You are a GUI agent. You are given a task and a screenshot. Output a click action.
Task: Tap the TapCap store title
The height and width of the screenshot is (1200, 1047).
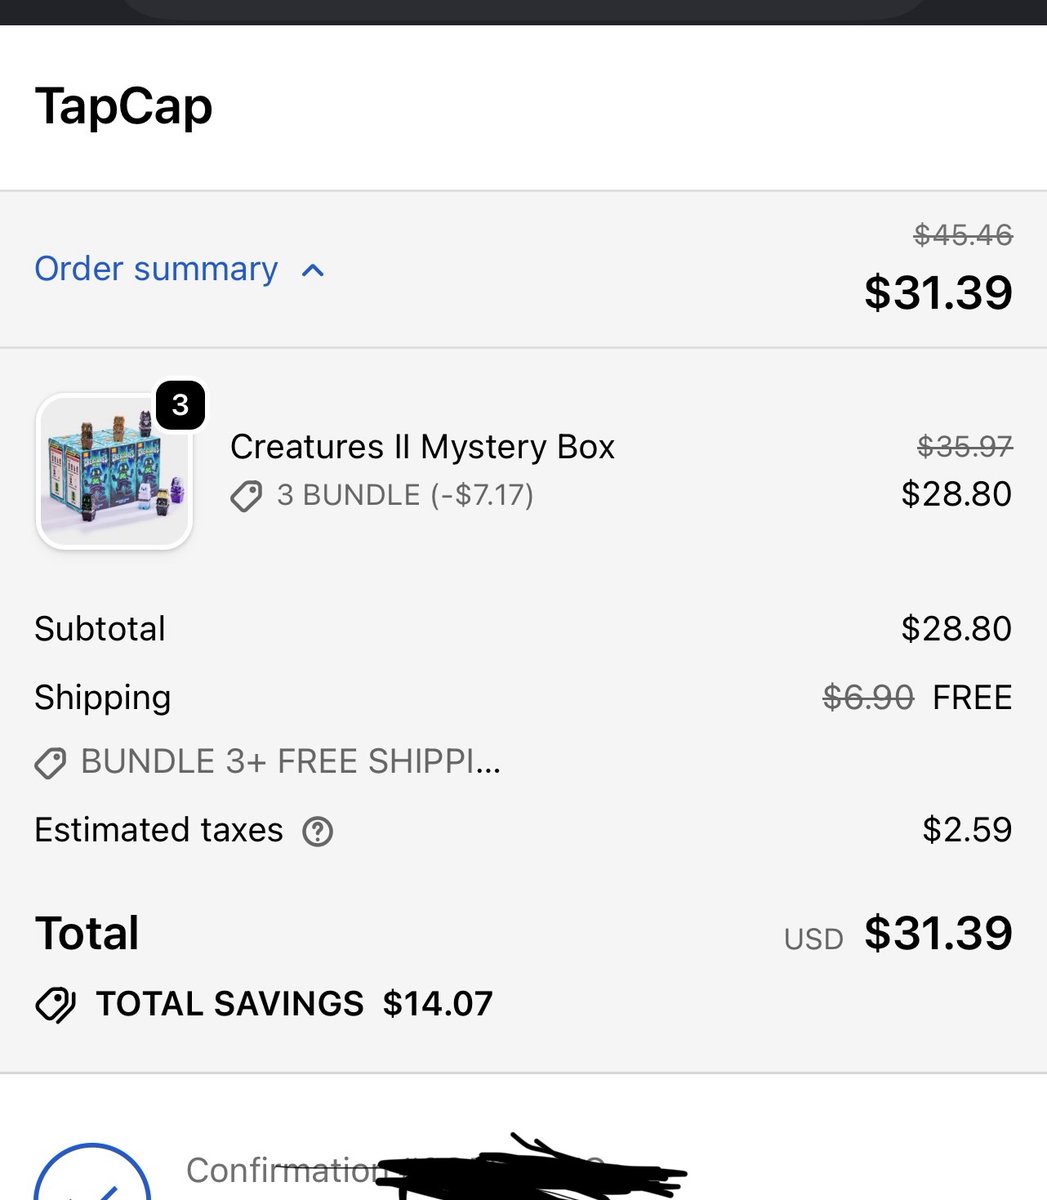(x=124, y=106)
